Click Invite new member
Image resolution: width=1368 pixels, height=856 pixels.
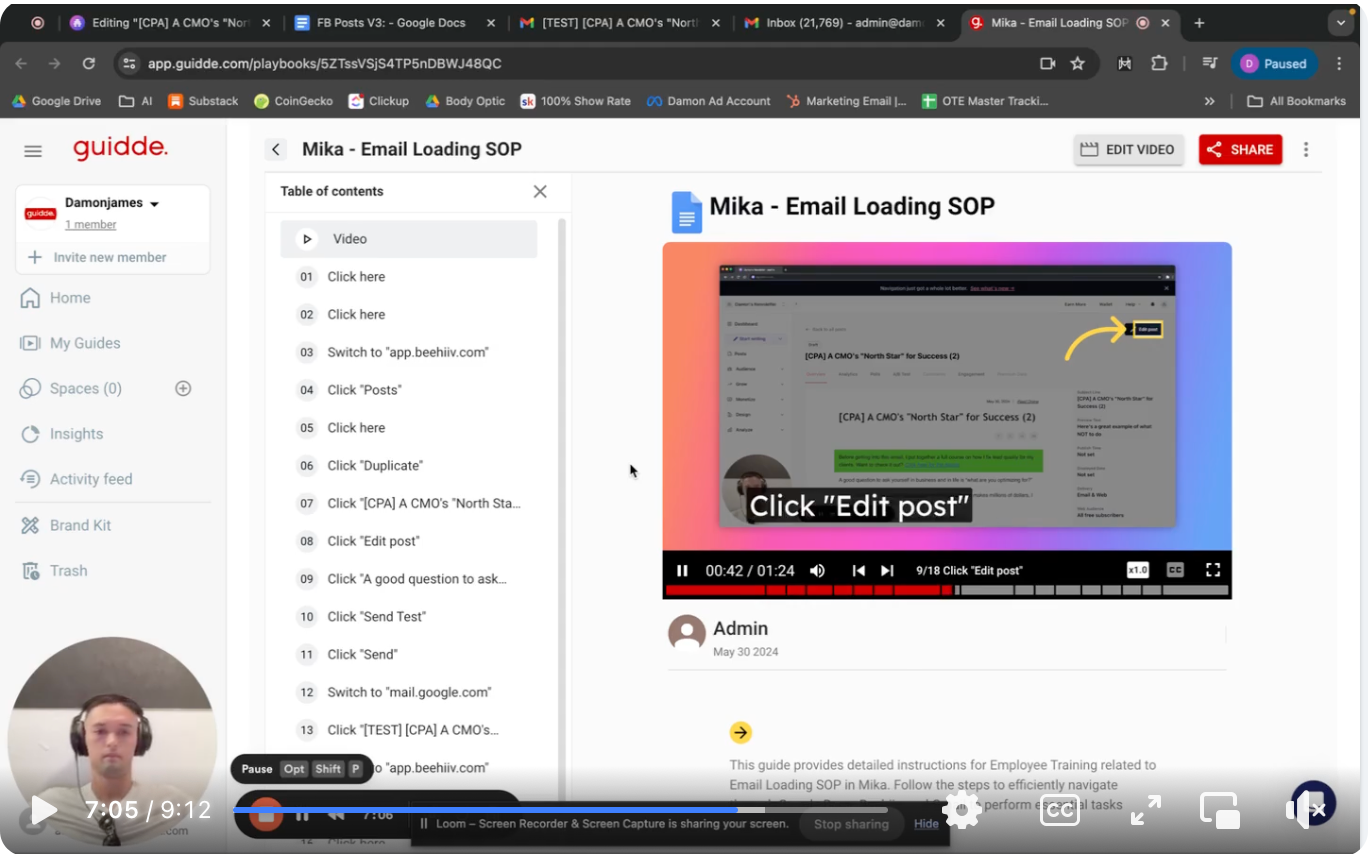coord(110,257)
